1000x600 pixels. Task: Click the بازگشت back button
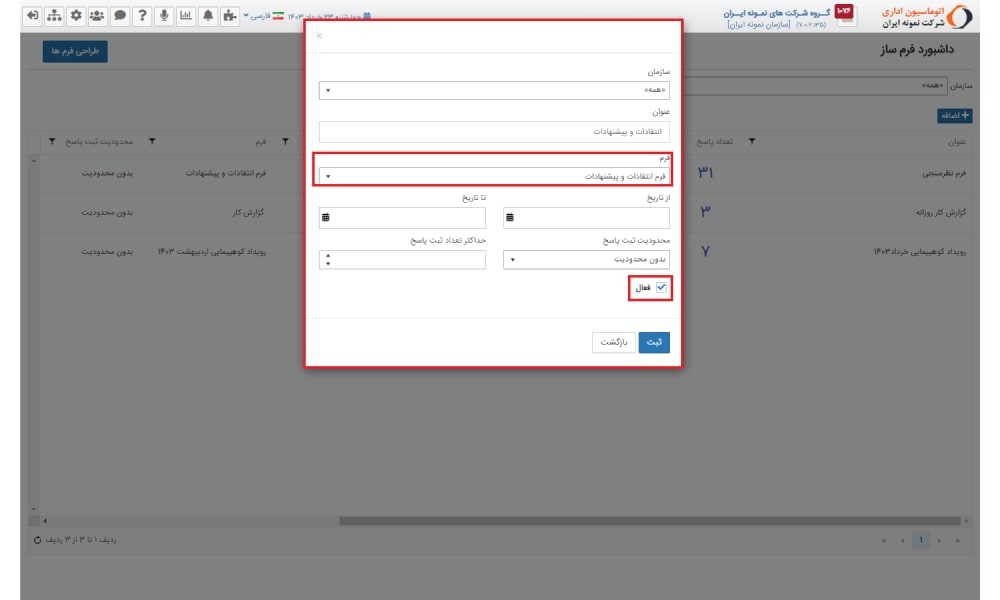coord(613,342)
